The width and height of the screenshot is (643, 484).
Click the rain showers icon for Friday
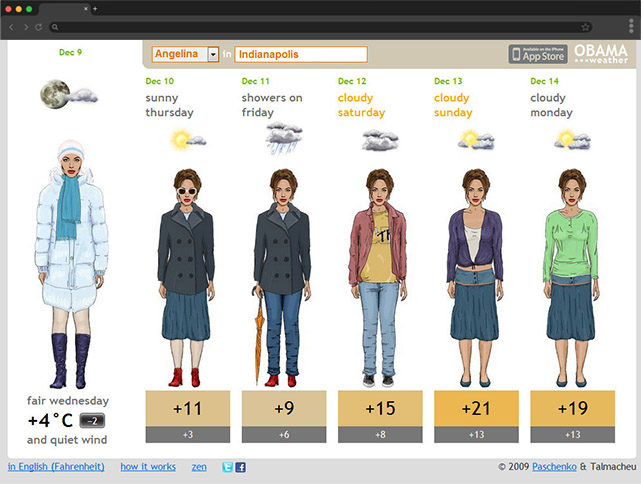(x=283, y=138)
